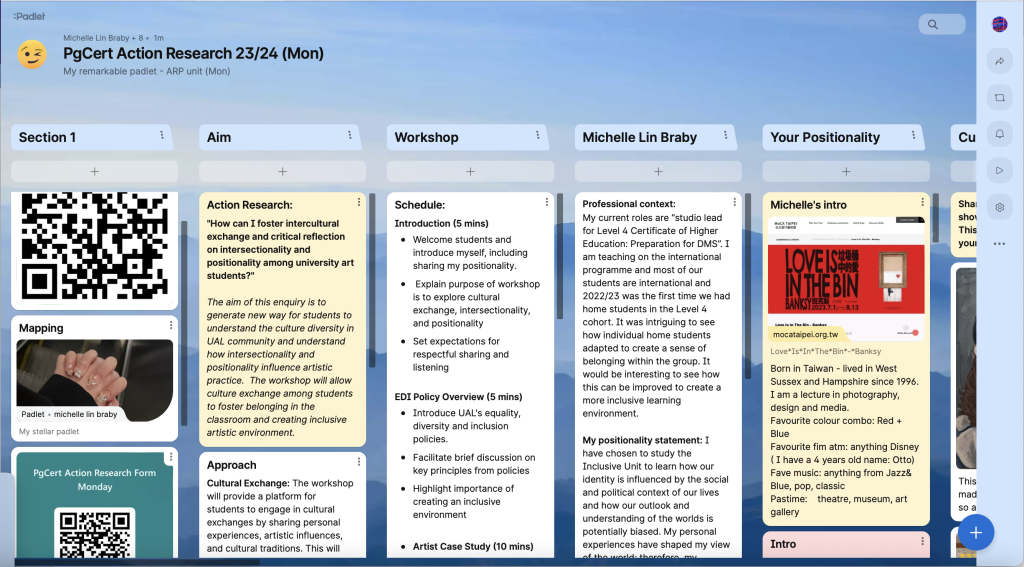Add a post under Aim

click(282, 171)
